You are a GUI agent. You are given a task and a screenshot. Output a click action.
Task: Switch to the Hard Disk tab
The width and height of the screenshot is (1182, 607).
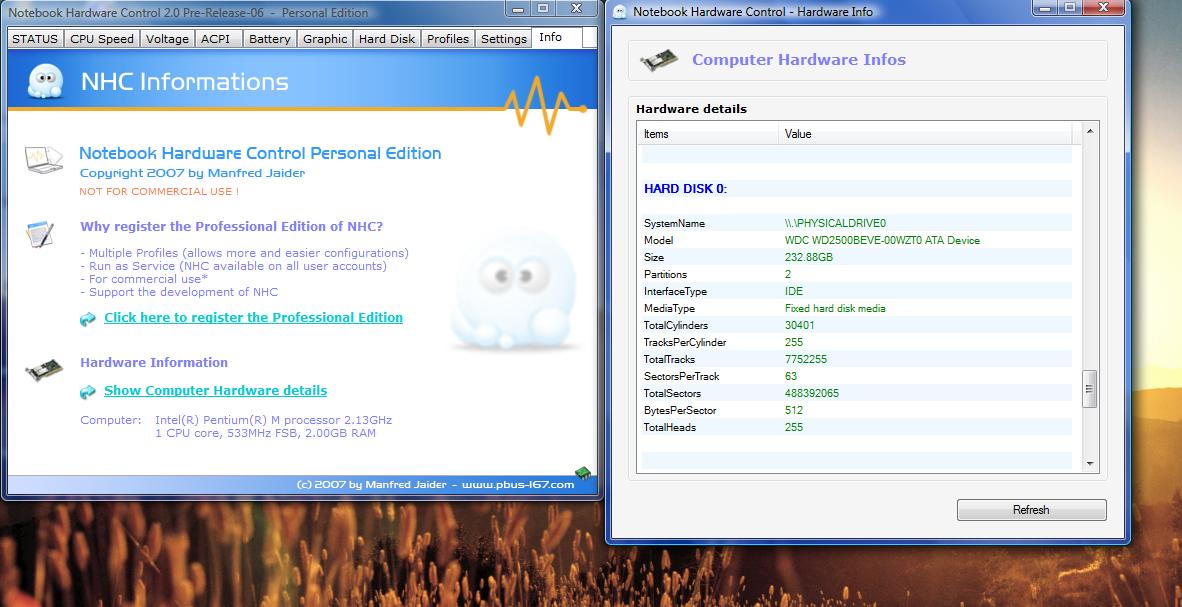387,38
